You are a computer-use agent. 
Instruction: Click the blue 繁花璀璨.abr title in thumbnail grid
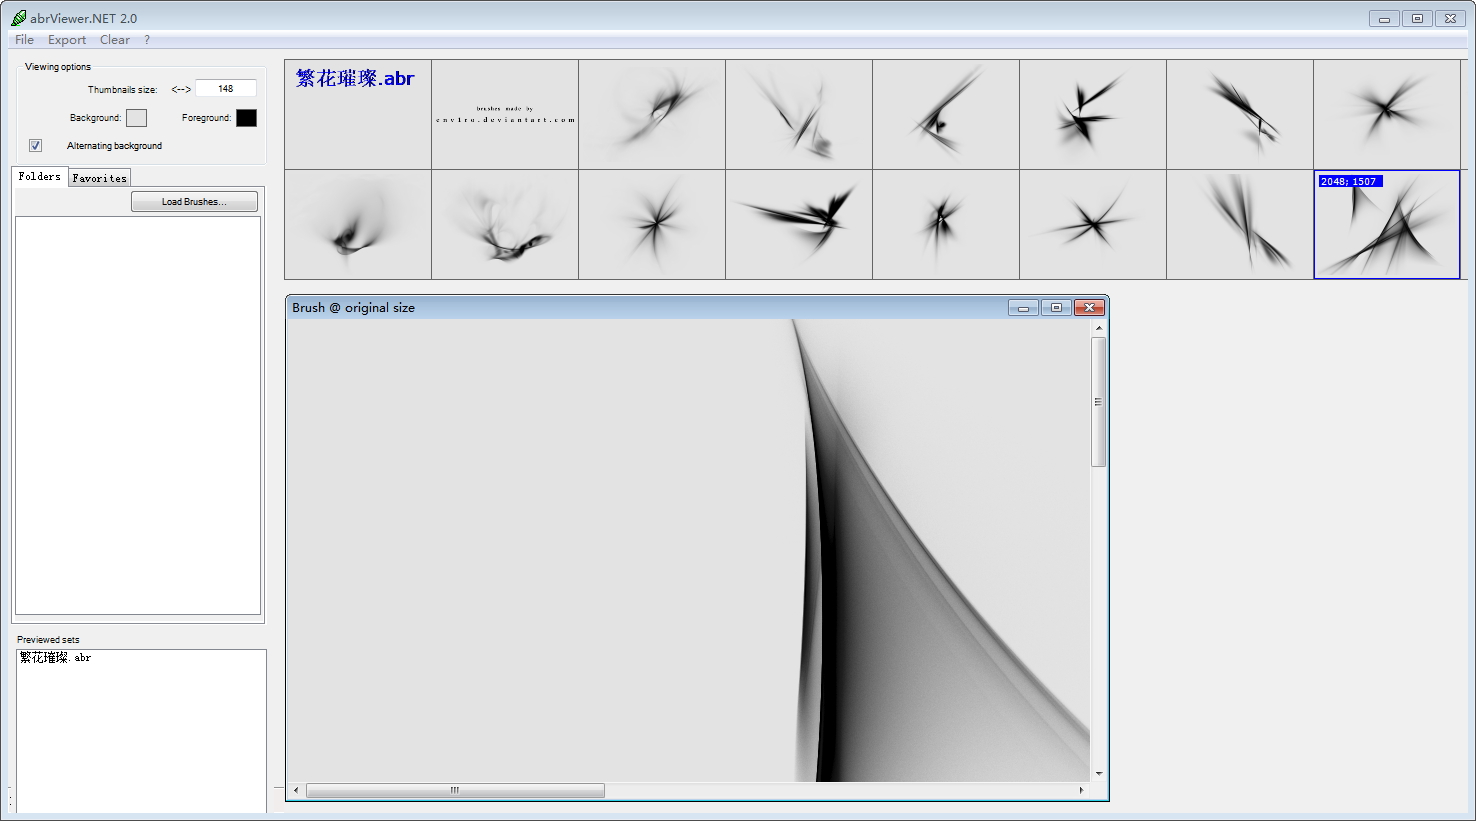pyautogui.click(x=355, y=78)
